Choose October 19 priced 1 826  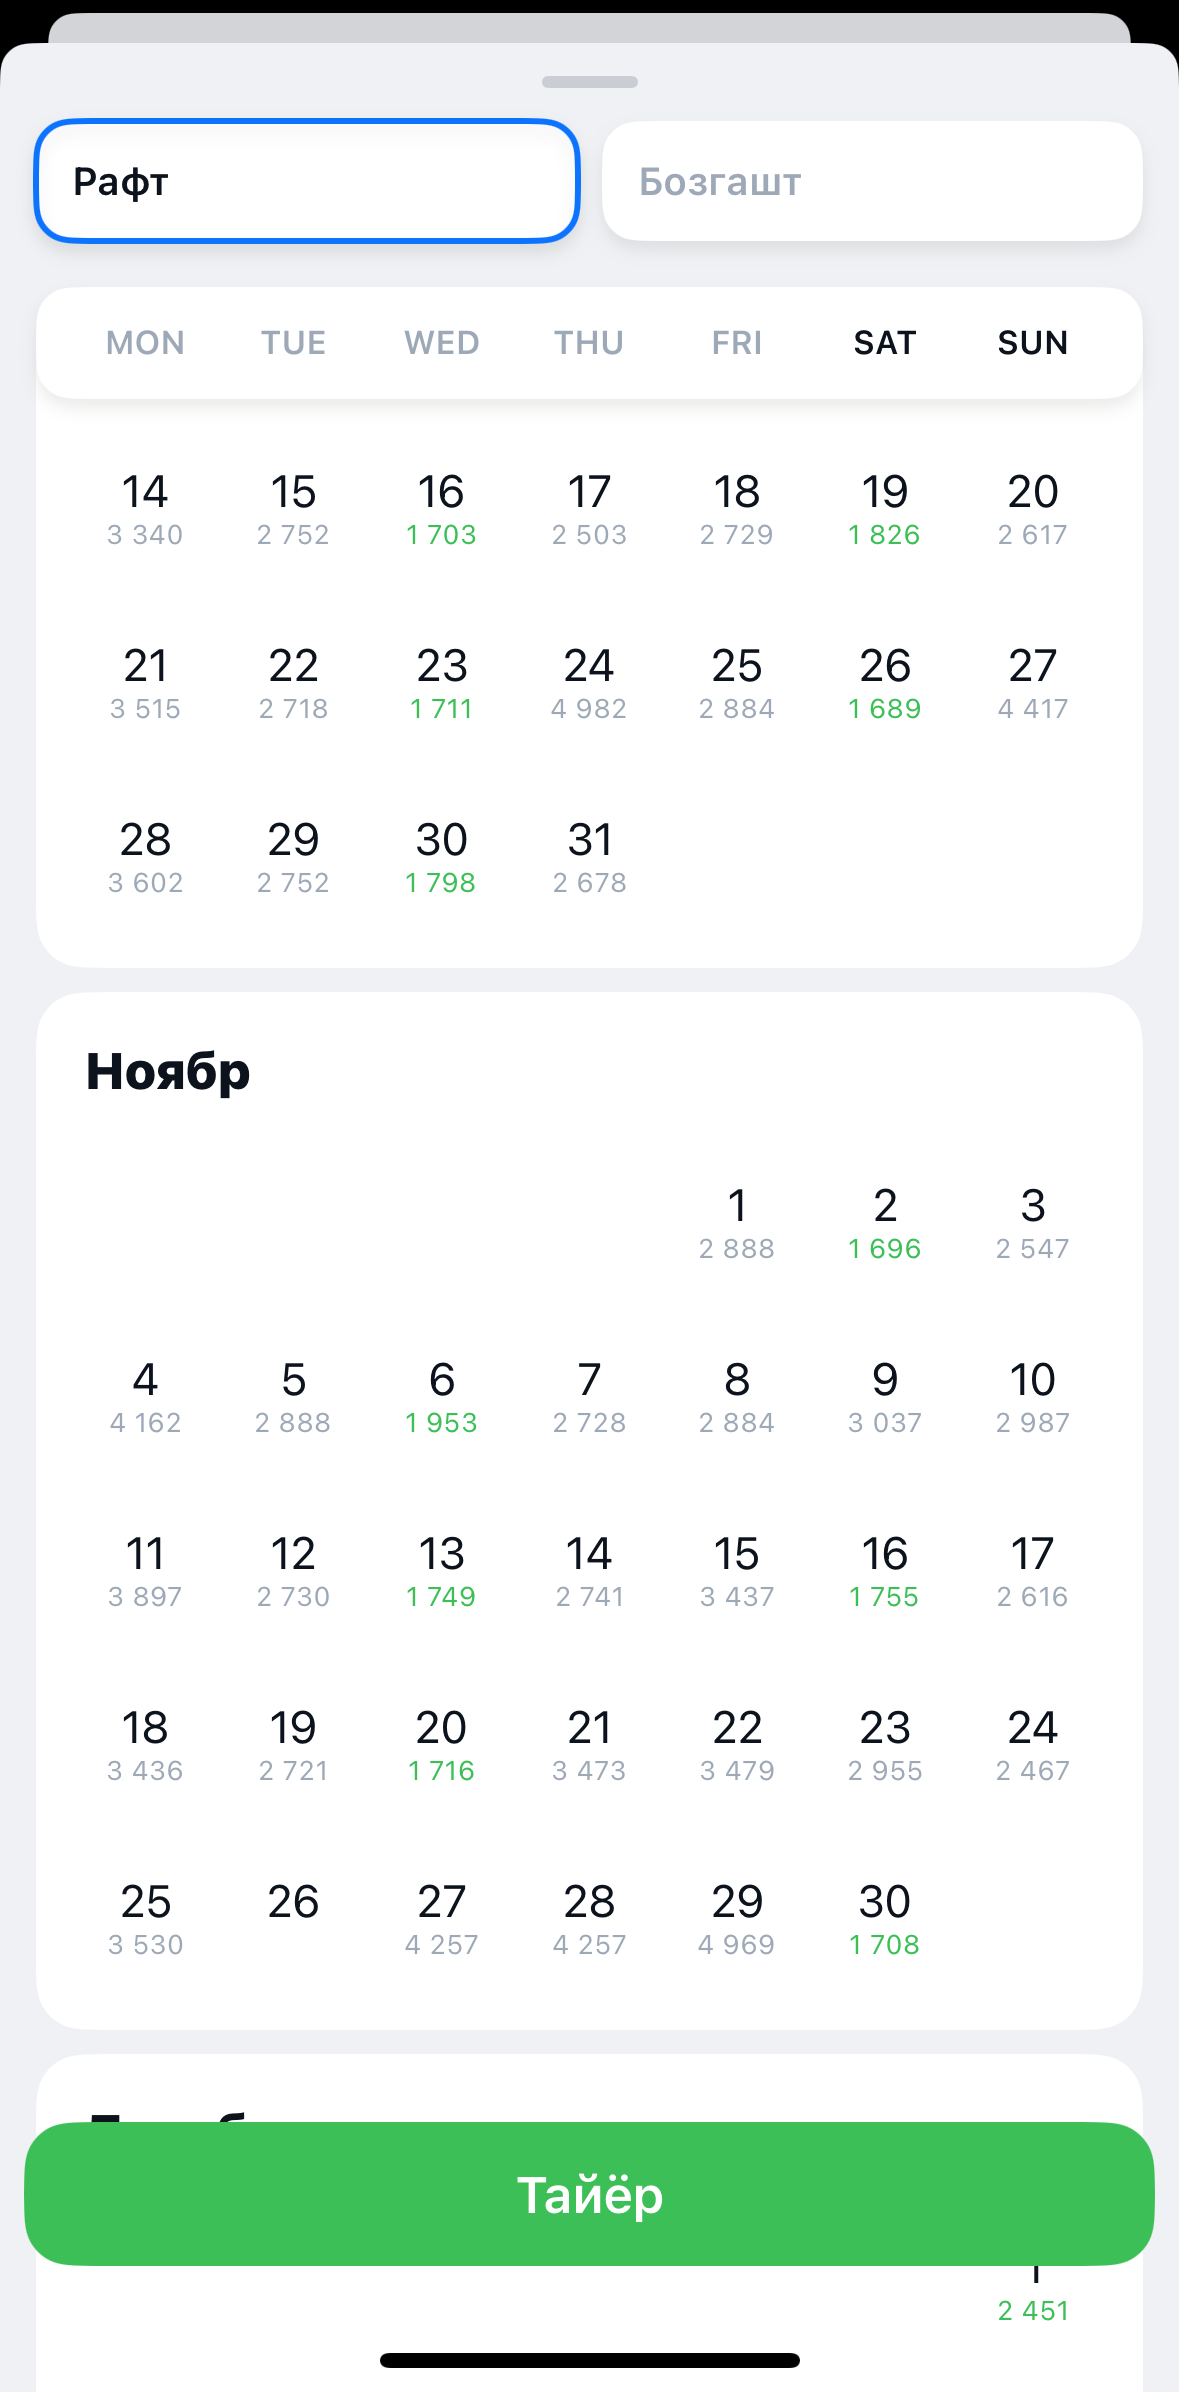[885, 510]
